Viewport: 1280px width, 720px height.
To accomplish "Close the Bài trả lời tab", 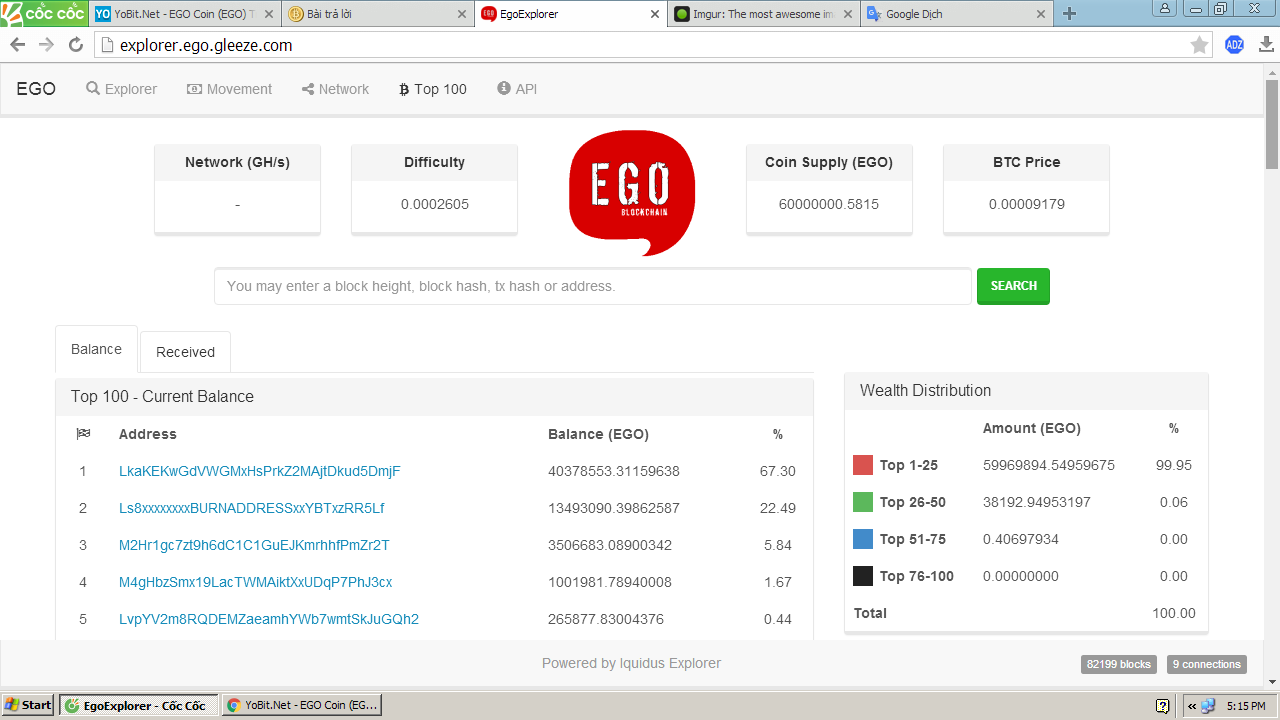I will [x=461, y=14].
